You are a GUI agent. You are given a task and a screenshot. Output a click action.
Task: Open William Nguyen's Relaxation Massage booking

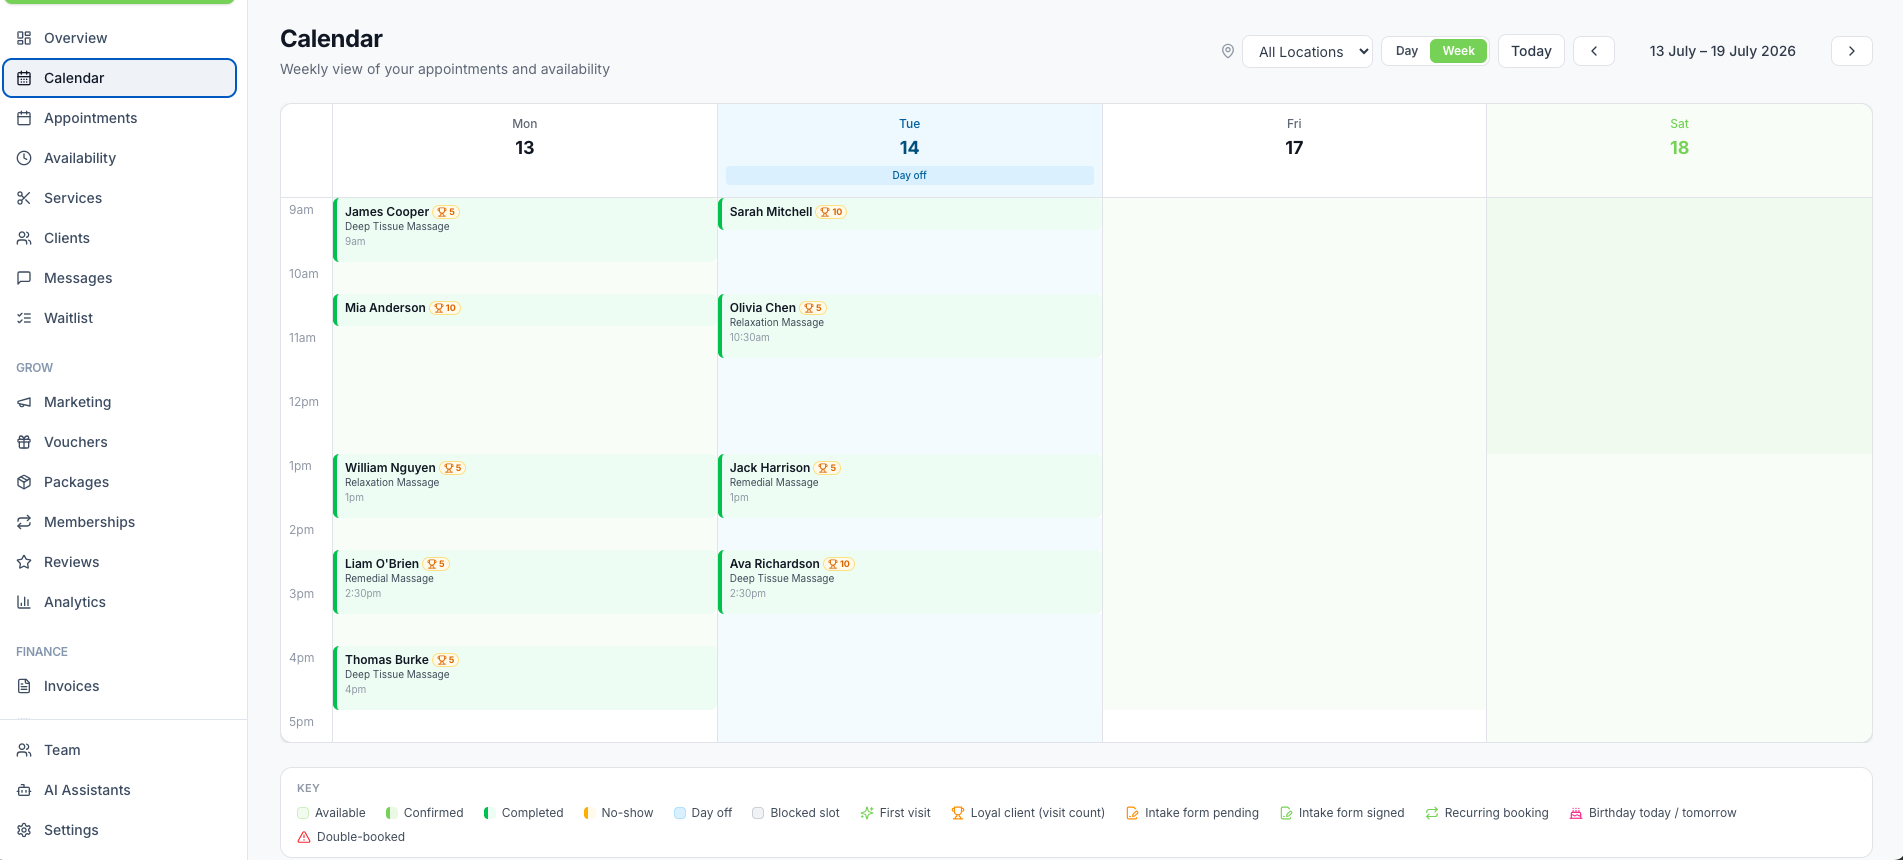[x=525, y=486]
